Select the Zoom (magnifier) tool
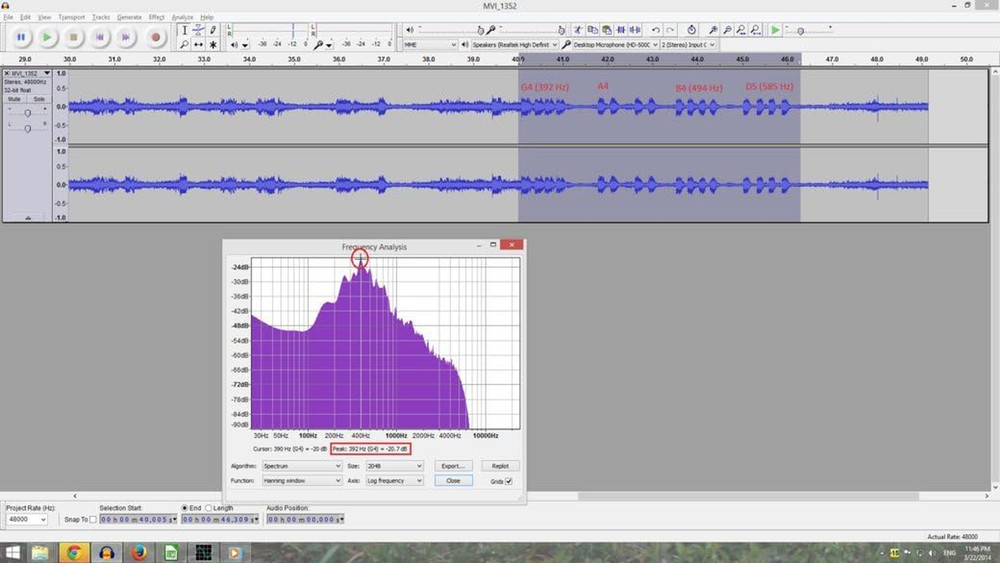1000x563 pixels. [x=184, y=45]
